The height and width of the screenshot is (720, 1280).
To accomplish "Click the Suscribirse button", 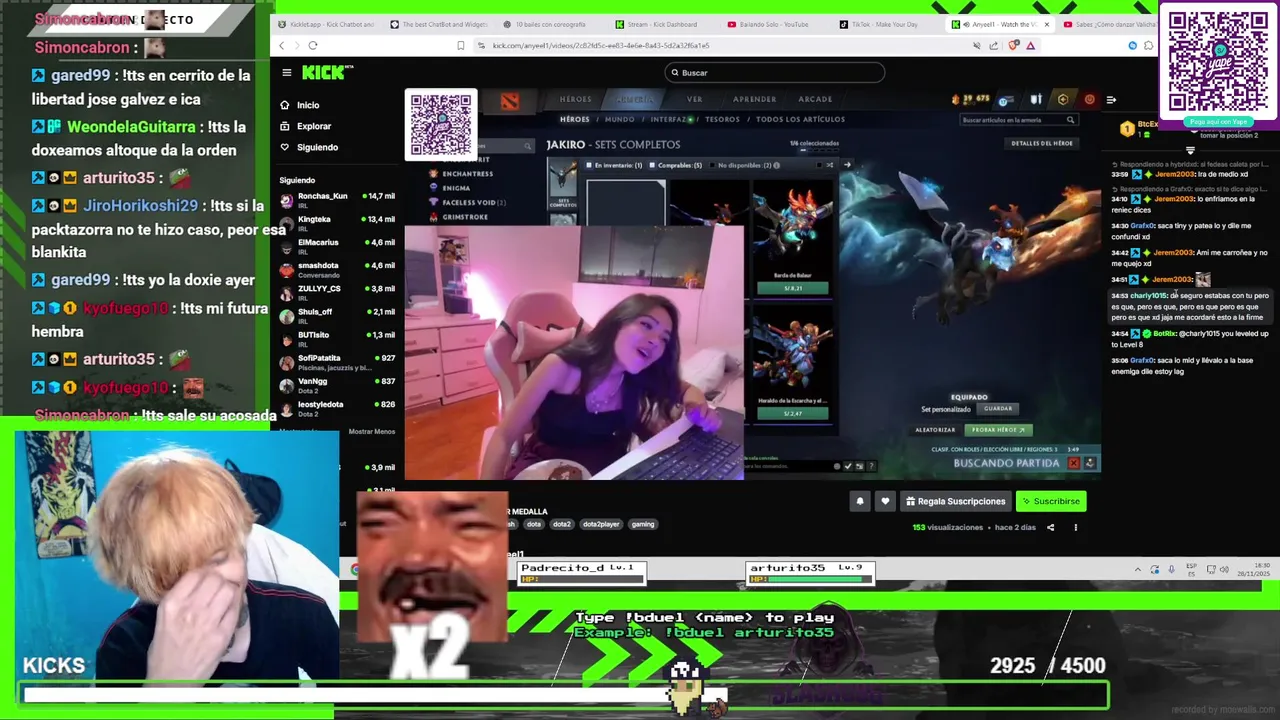I will 1051,501.
